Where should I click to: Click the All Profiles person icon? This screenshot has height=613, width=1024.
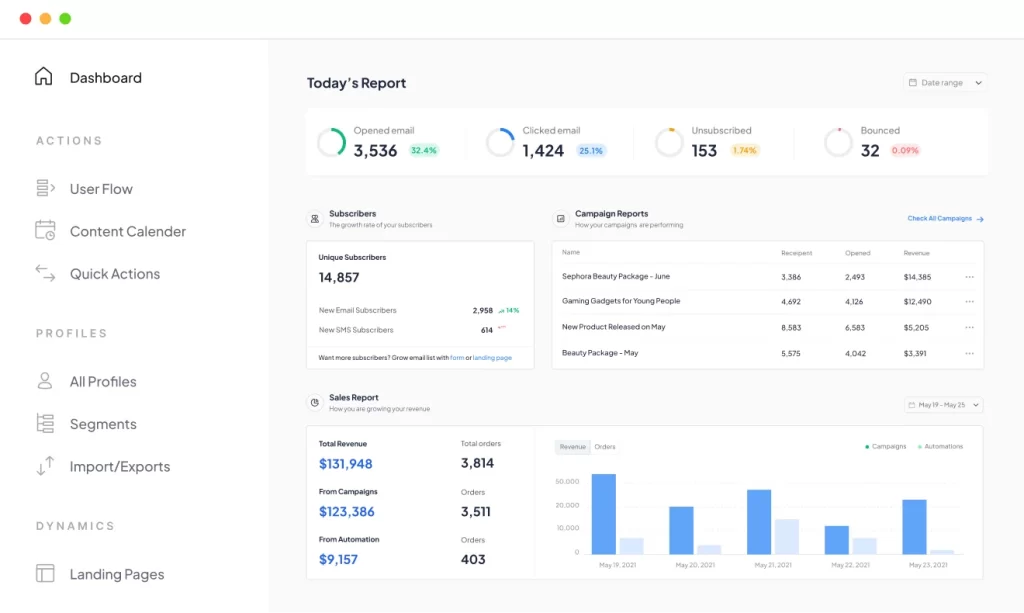45,381
